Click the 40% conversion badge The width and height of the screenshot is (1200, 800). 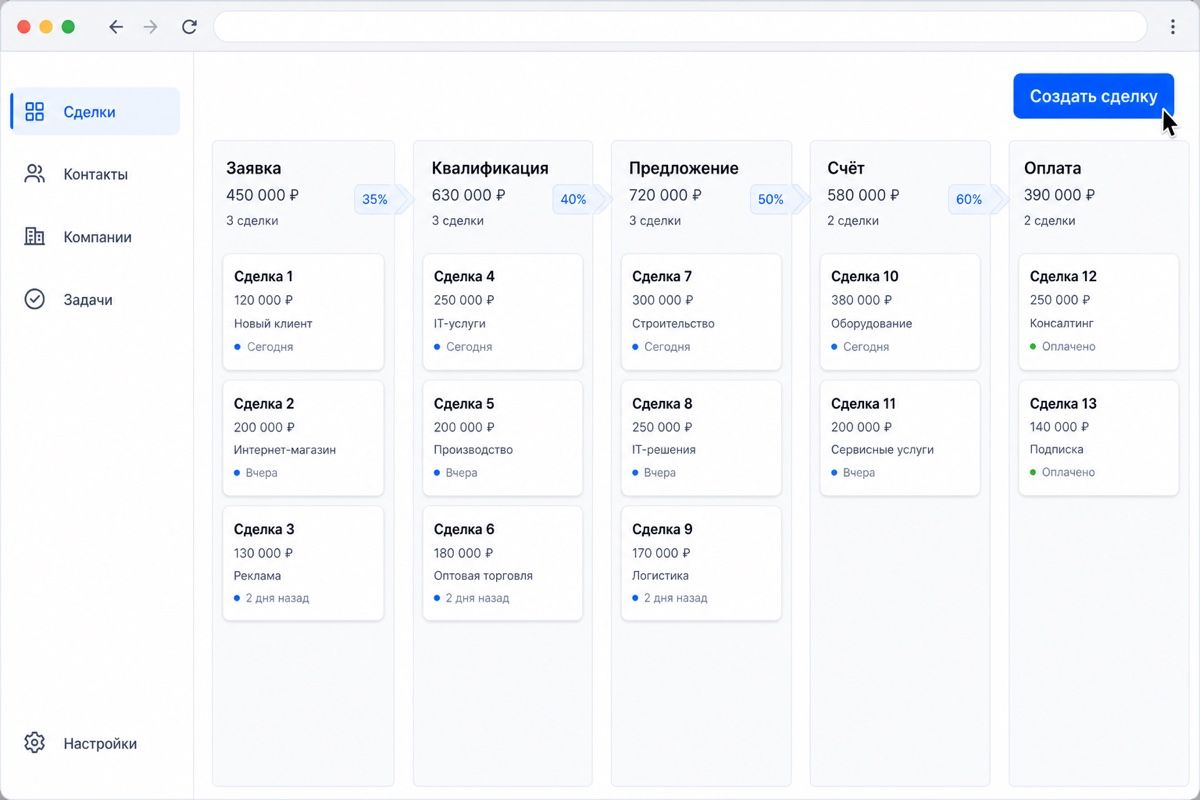click(575, 199)
